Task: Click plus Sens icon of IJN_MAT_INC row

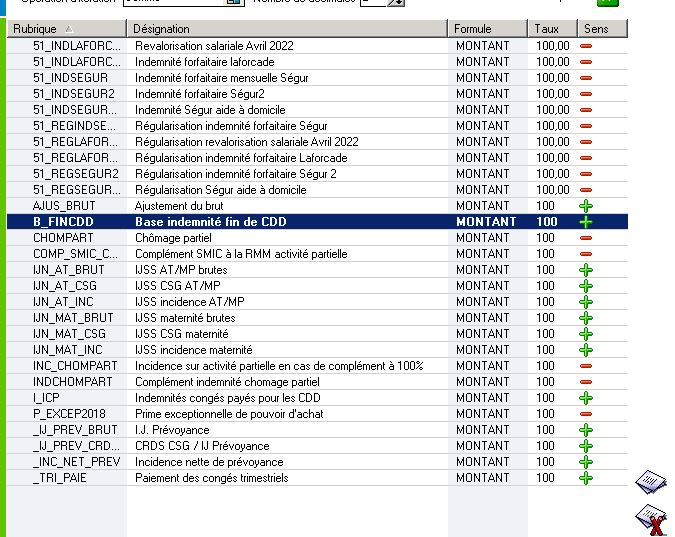Action: [586, 350]
